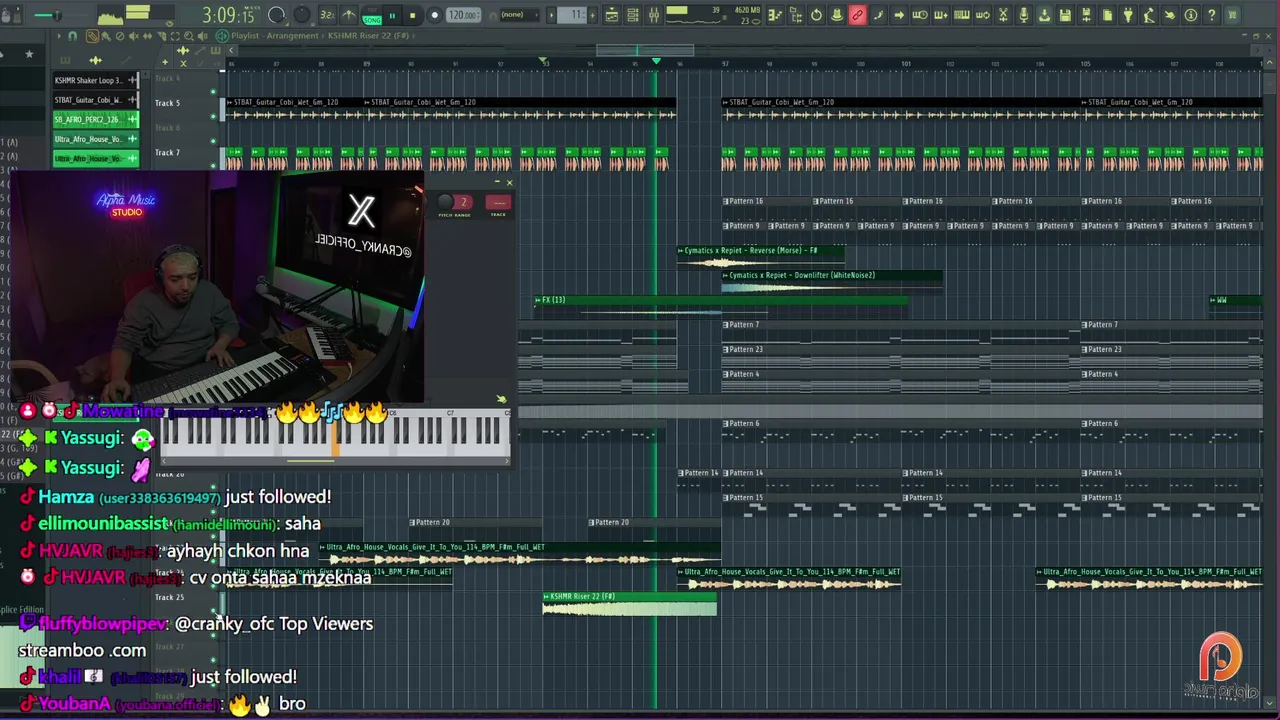Open the View Playlist icon in main toolbar
Viewport: 1280px width, 720px height.
611,15
